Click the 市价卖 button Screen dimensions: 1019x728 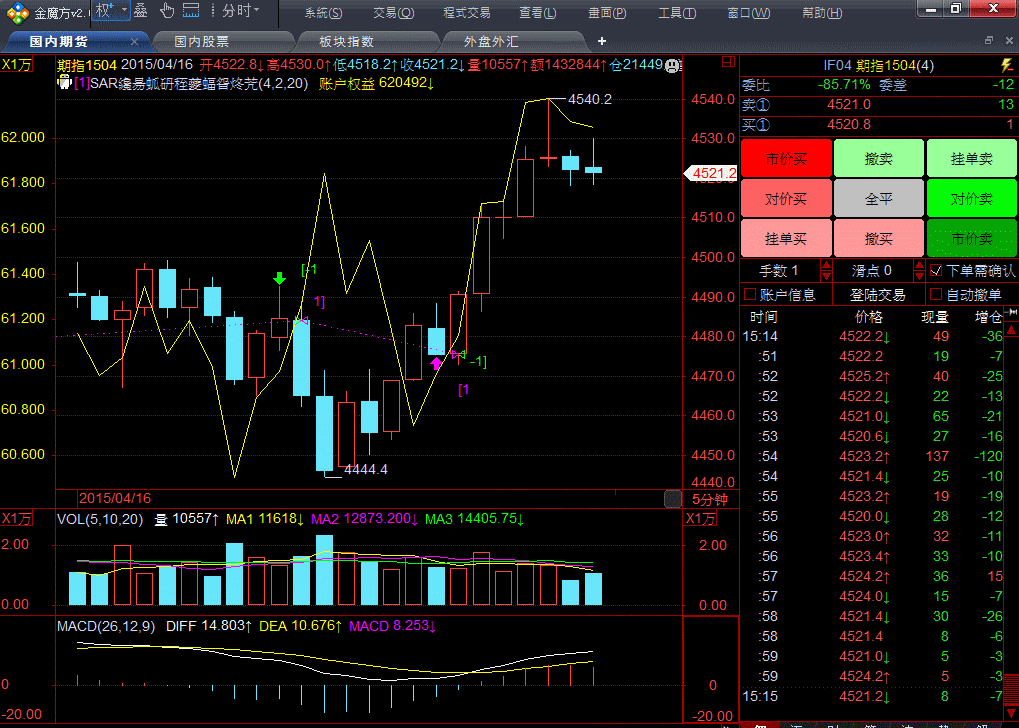[972, 239]
